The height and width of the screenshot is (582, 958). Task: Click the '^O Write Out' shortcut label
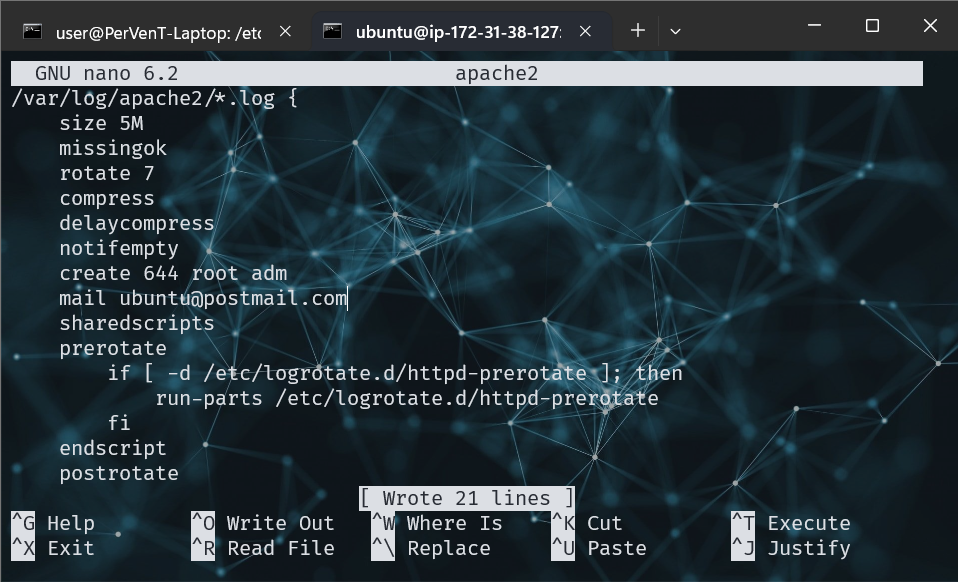[x=262, y=523]
